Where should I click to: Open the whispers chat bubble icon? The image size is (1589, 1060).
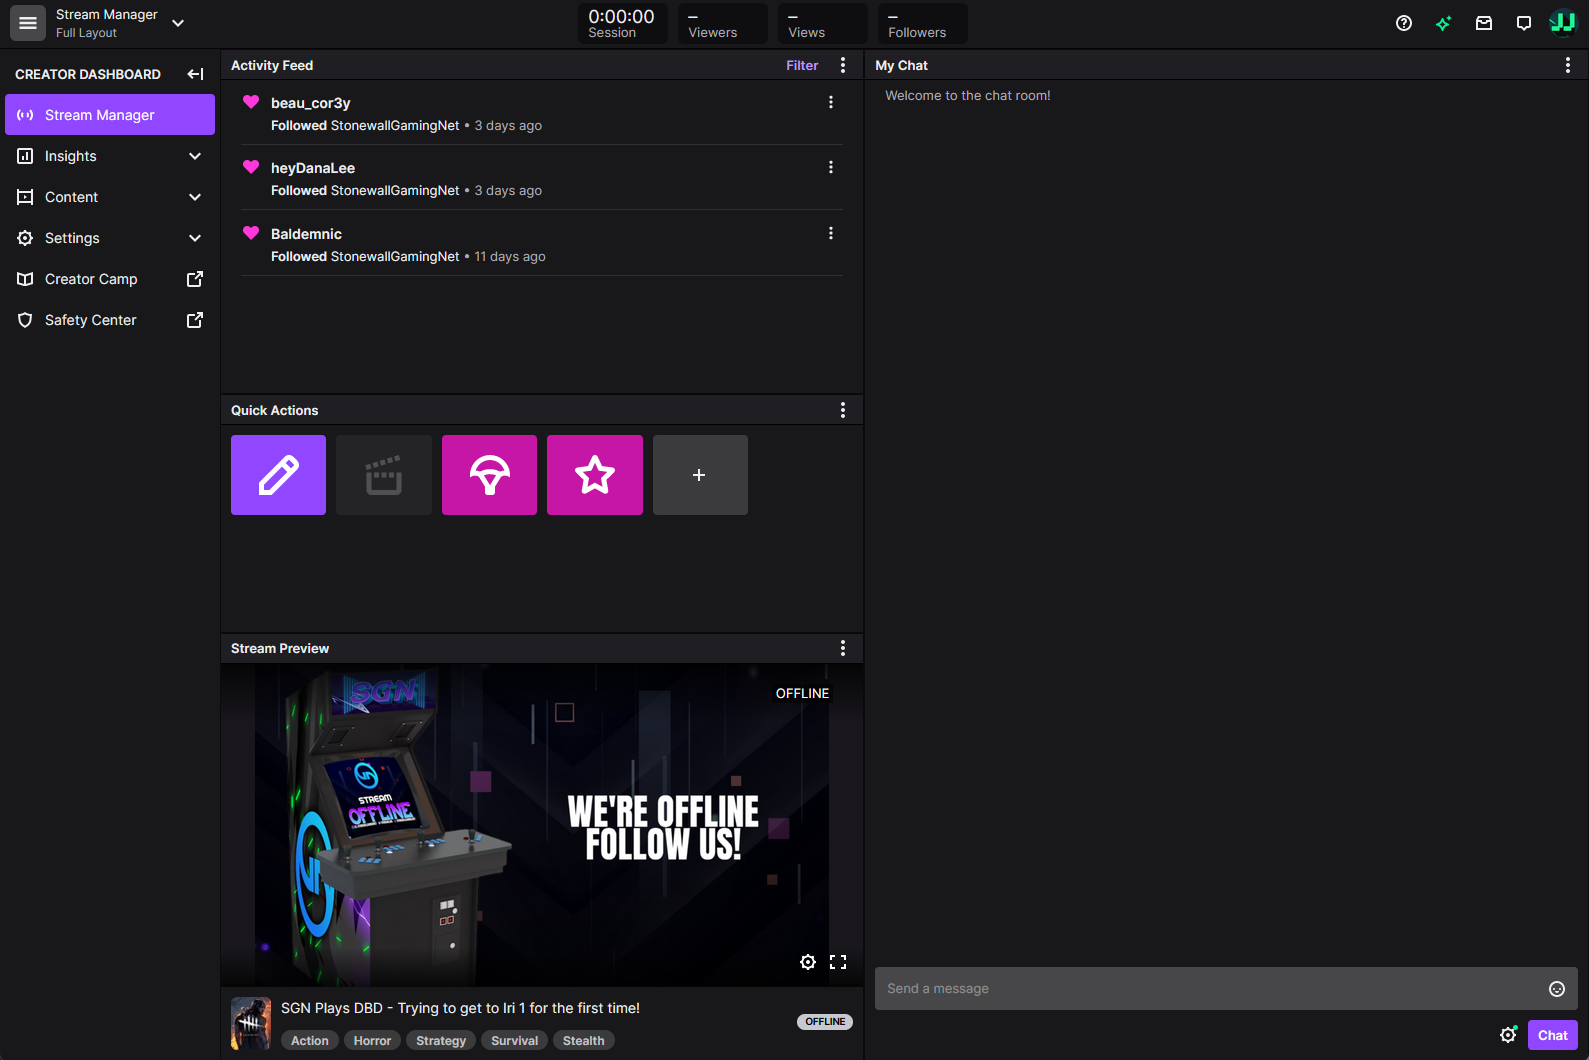point(1524,23)
